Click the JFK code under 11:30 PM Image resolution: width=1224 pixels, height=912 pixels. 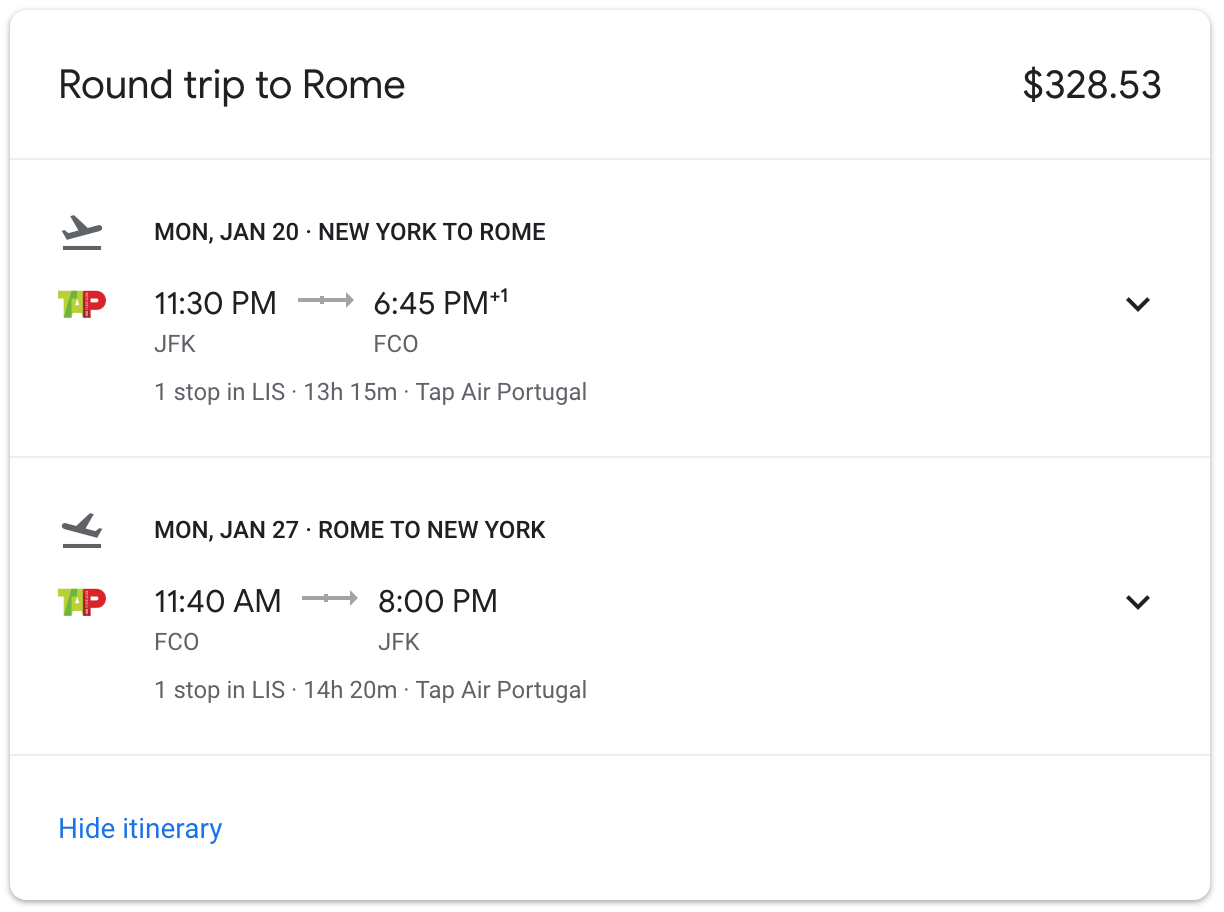175,345
